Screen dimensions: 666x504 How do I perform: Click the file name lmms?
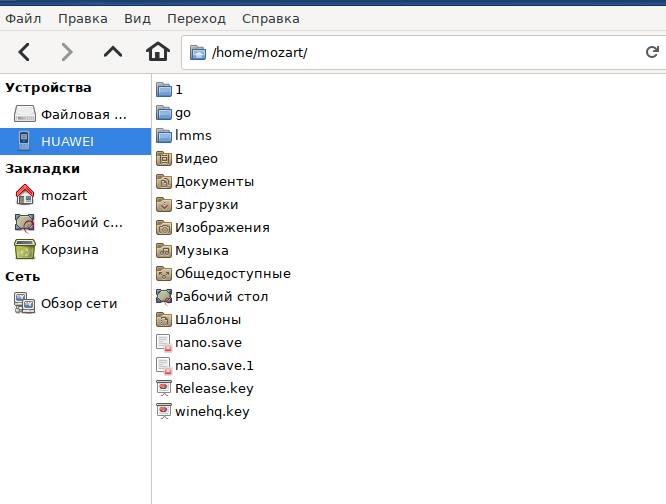coord(193,135)
